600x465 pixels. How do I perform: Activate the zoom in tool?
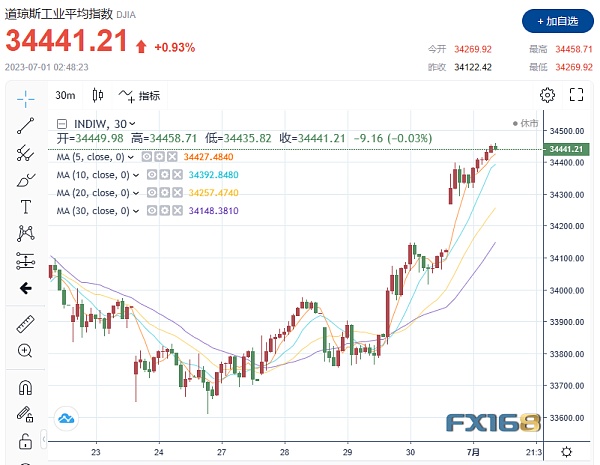25,351
